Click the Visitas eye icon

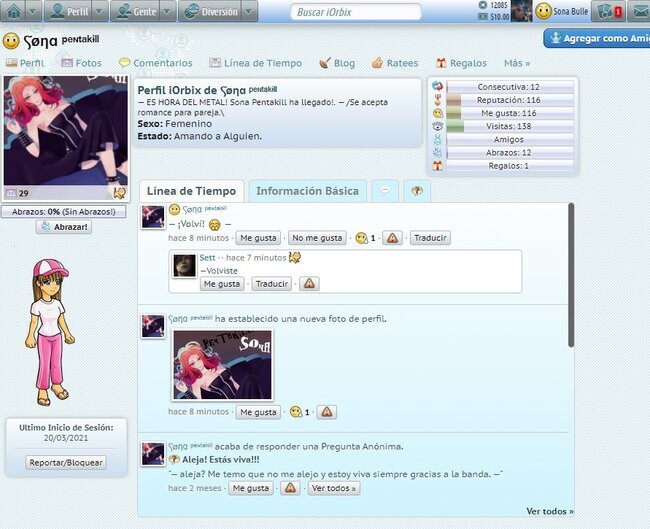coord(438,126)
